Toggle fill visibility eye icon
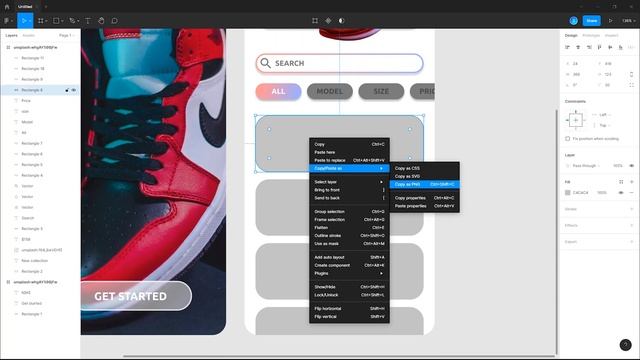640x360 pixels. tap(621, 193)
